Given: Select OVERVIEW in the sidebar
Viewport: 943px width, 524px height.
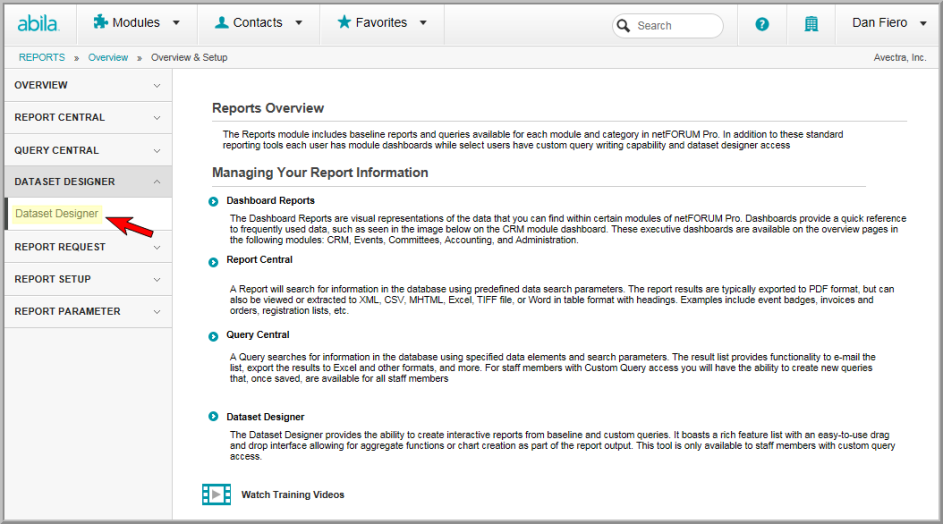Looking at the screenshot, I should tap(88, 85).
